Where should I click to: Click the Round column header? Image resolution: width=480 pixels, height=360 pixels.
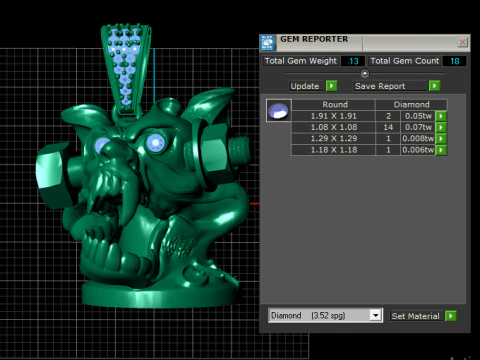tap(334, 105)
